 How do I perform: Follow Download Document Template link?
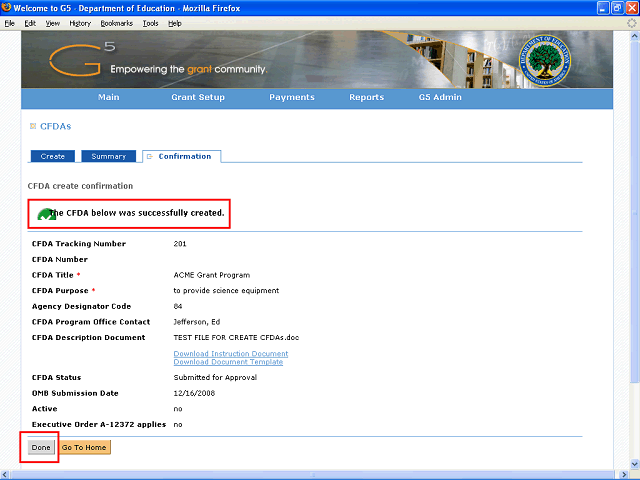click(x=228, y=362)
